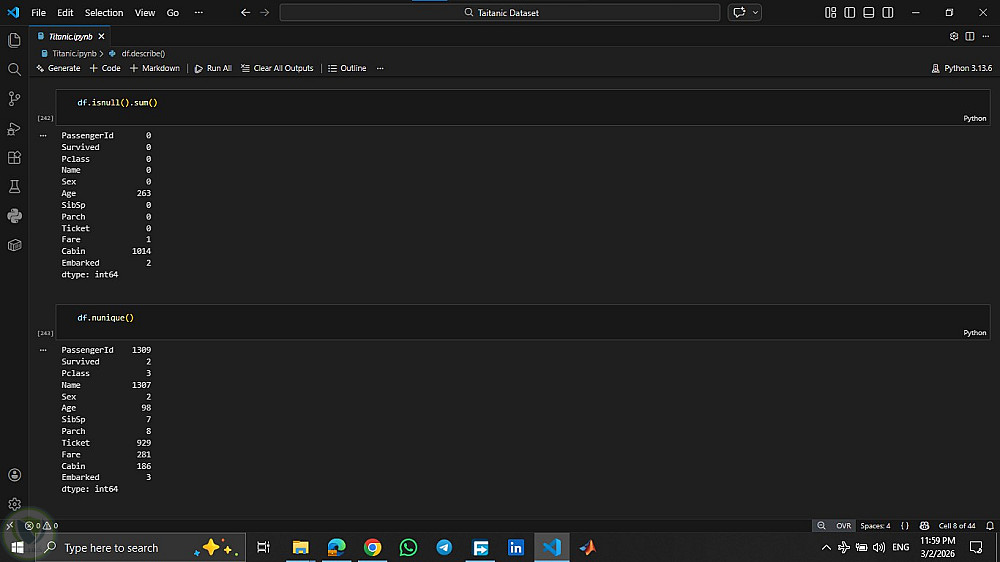The image size is (1000, 562).
Task: Toggle secondary side bar visibility
Action: click(888, 12)
